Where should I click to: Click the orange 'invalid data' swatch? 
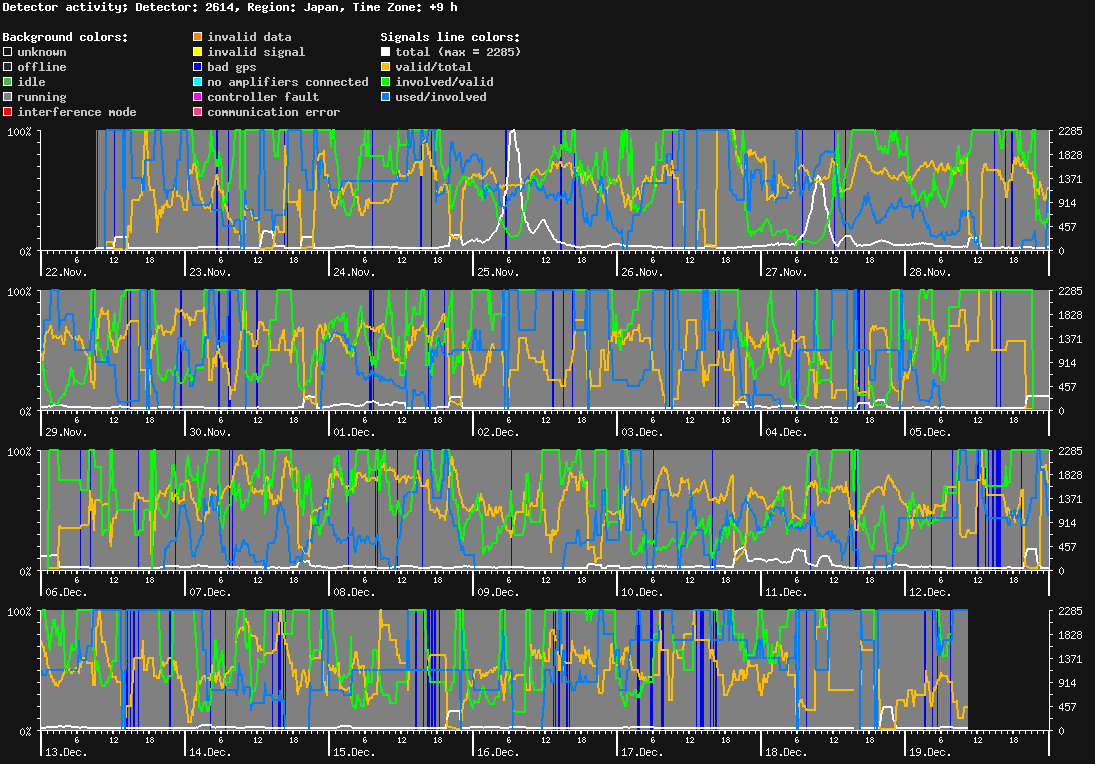tap(198, 36)
